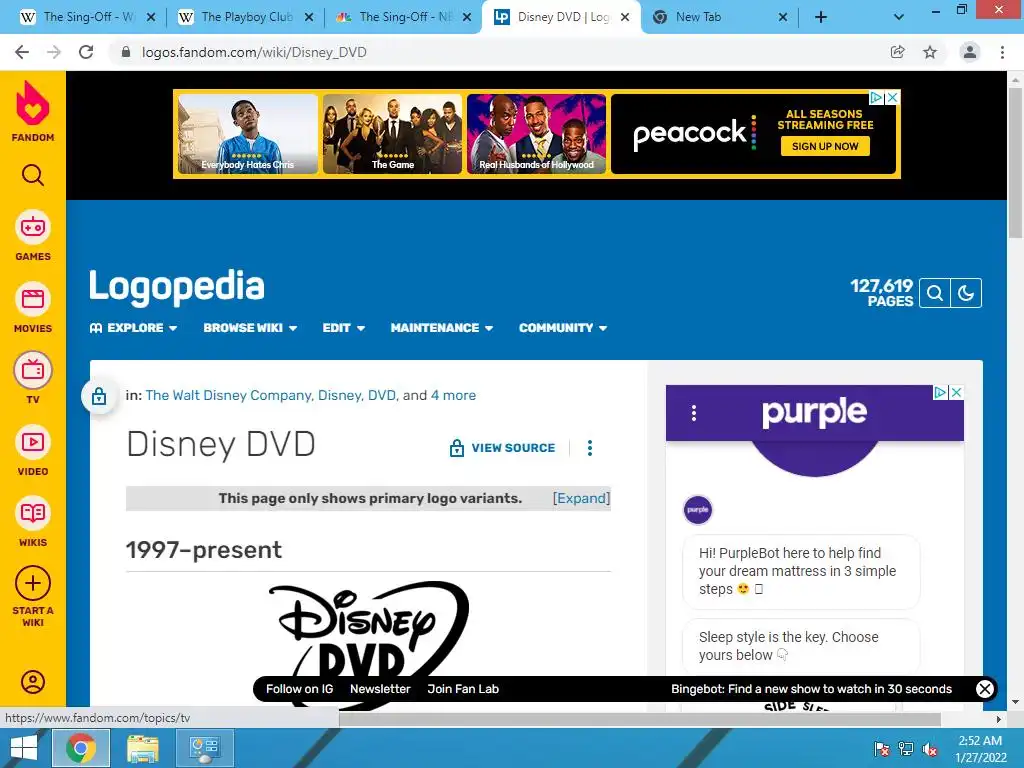1024x768 pixels.
Task: Open The Walt Disney Company category link
Action: coord(229,395)
